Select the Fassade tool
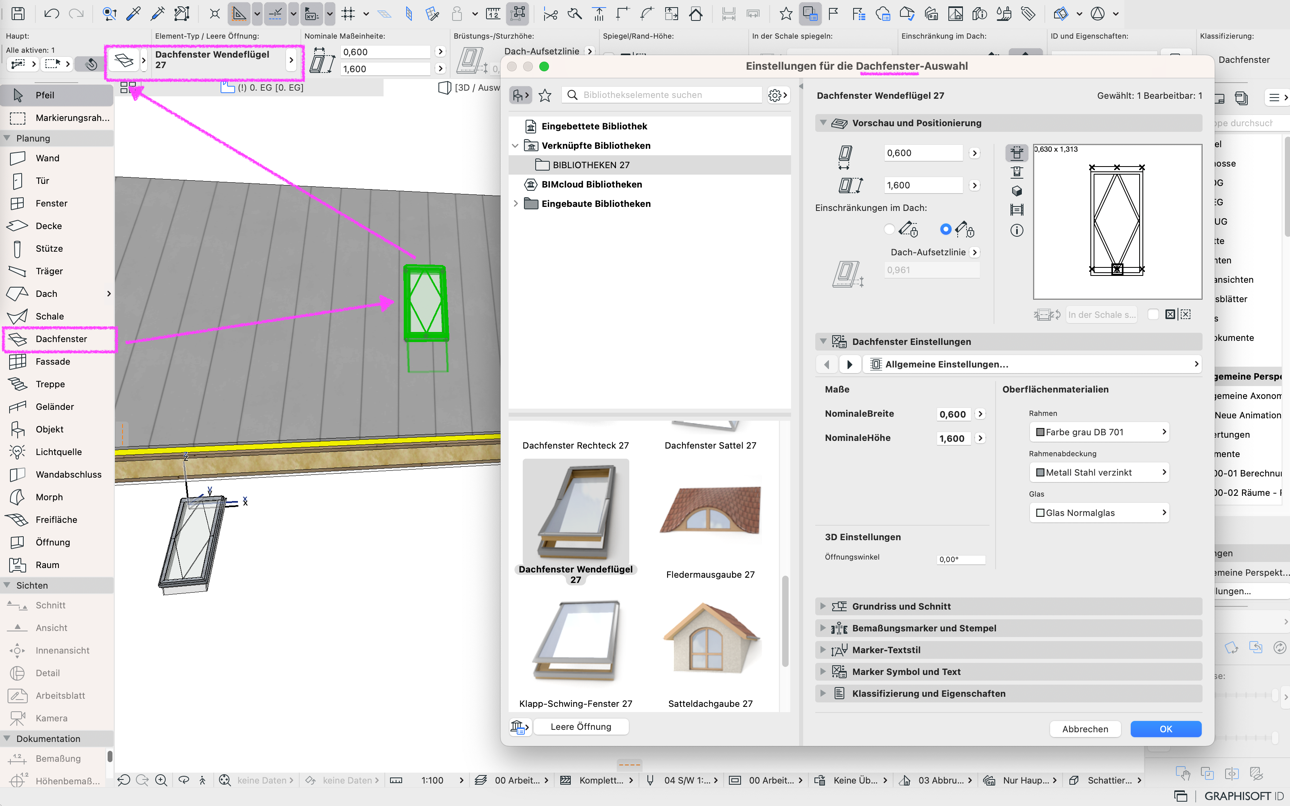Screen dimensions: 1290x806 click(x=57, y=361)
